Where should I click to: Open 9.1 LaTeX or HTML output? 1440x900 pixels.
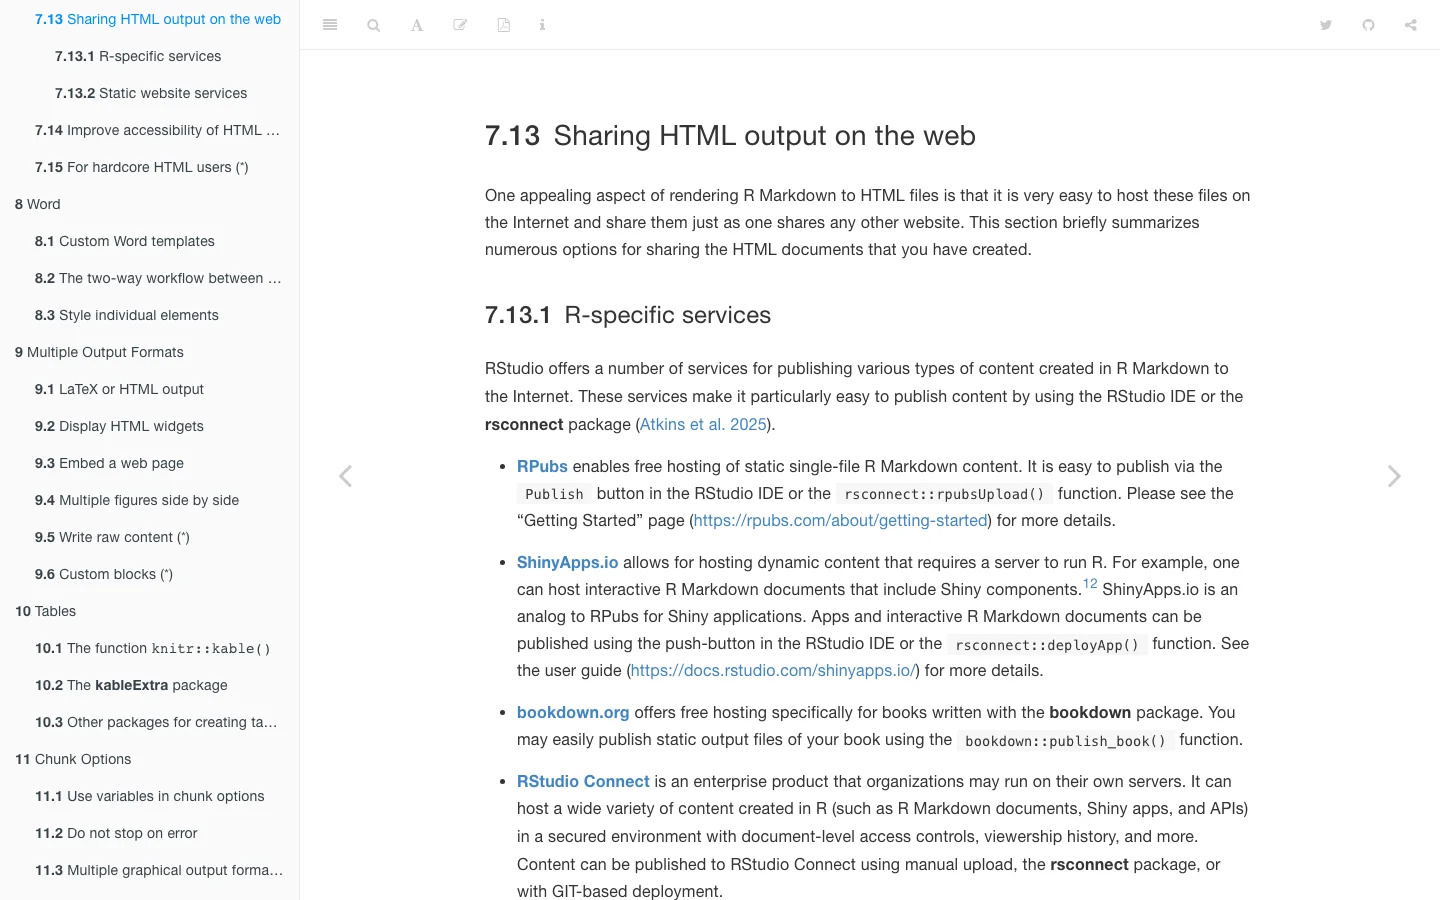(x=119, y=389)
